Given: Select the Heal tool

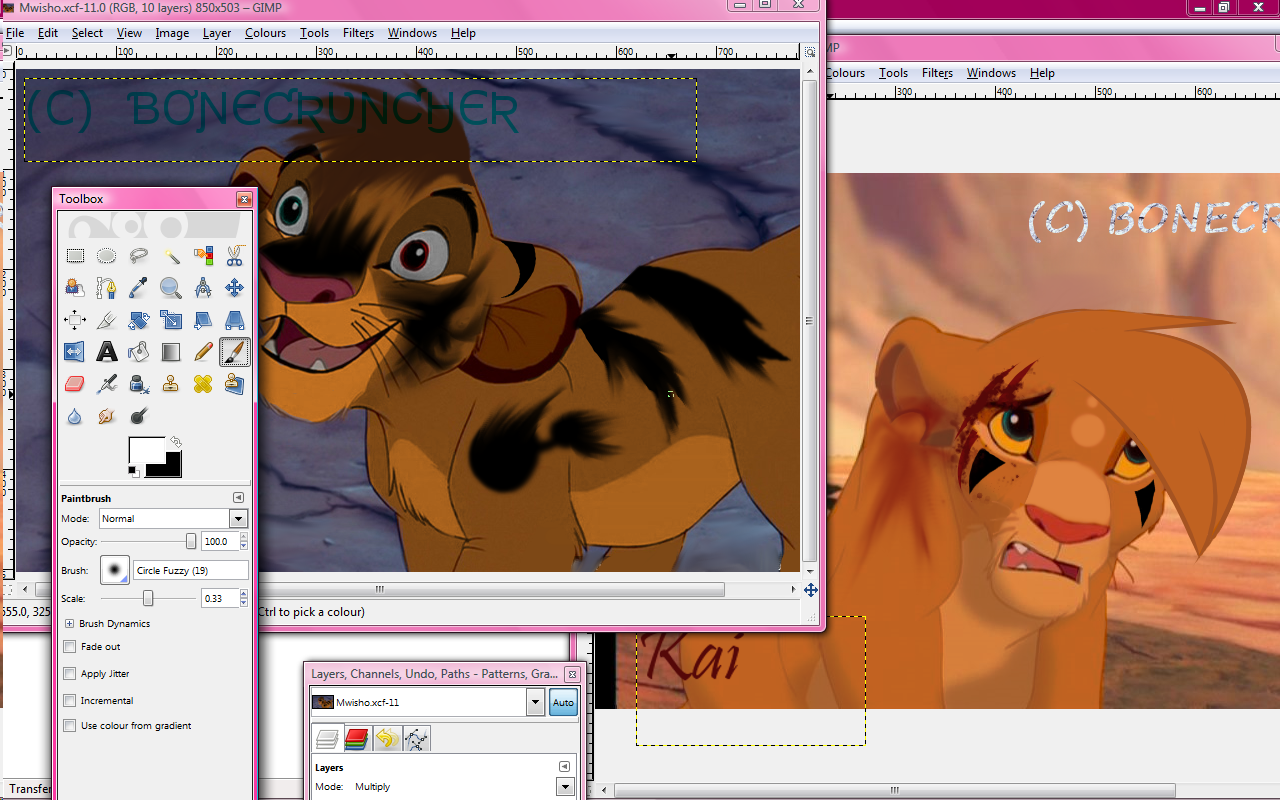Looking at the screenshot, I should (203, 384).
